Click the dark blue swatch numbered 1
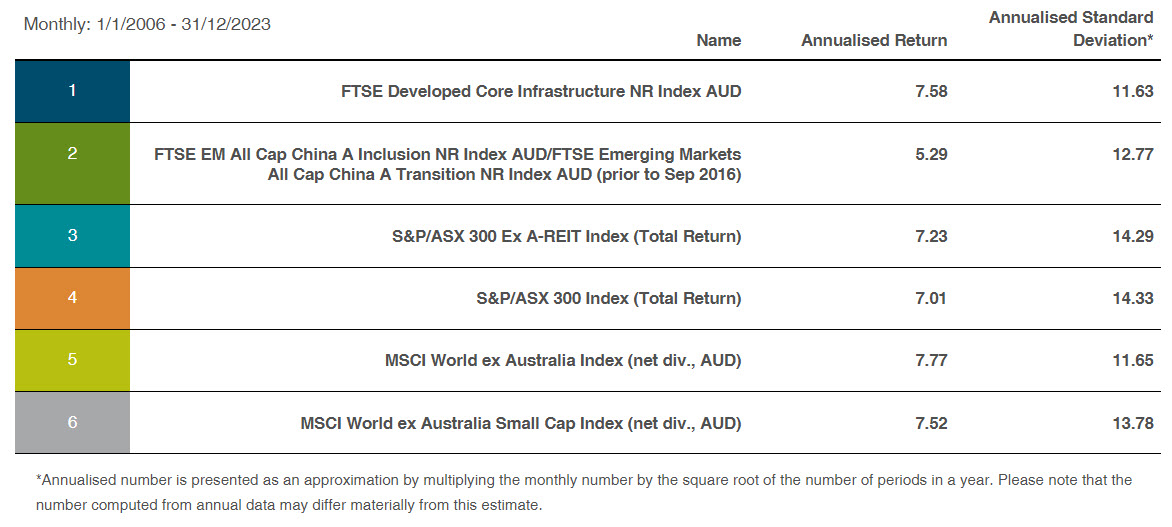The image size is (1172, 527). click(72, 91)
